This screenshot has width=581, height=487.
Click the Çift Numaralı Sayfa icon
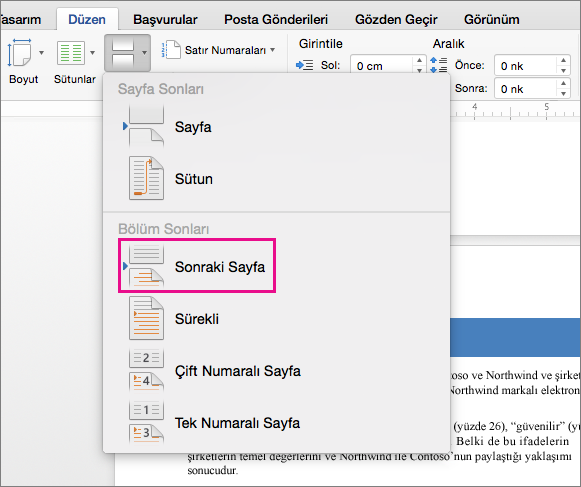pyautogui.click(x=146, y=370)
